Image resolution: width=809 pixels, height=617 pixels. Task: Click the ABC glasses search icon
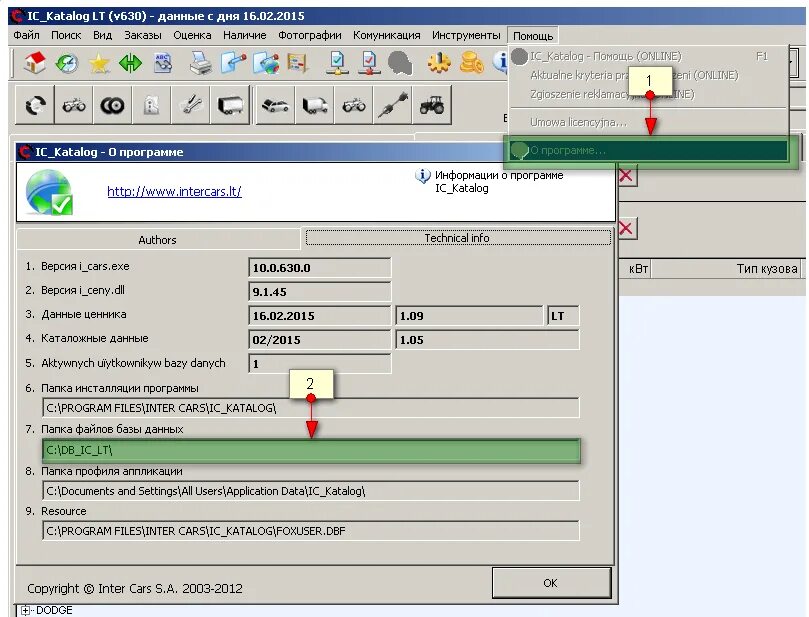[x=163, y=63]
